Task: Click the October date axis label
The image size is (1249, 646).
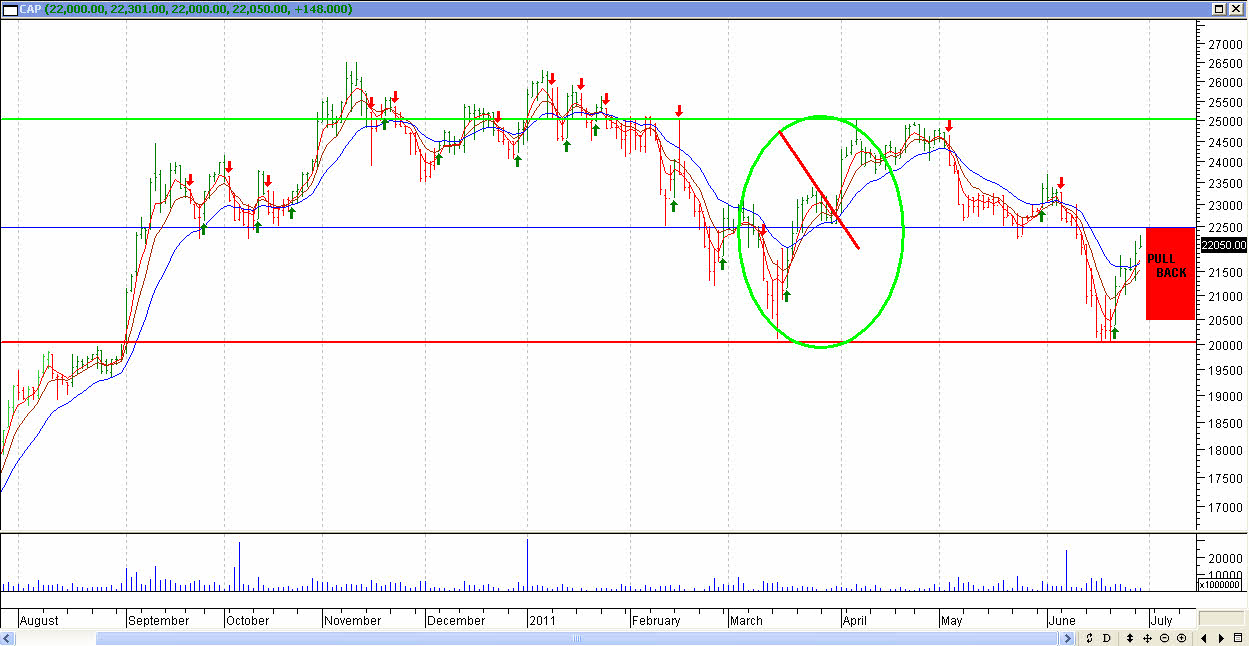Action: pos(247,621)
